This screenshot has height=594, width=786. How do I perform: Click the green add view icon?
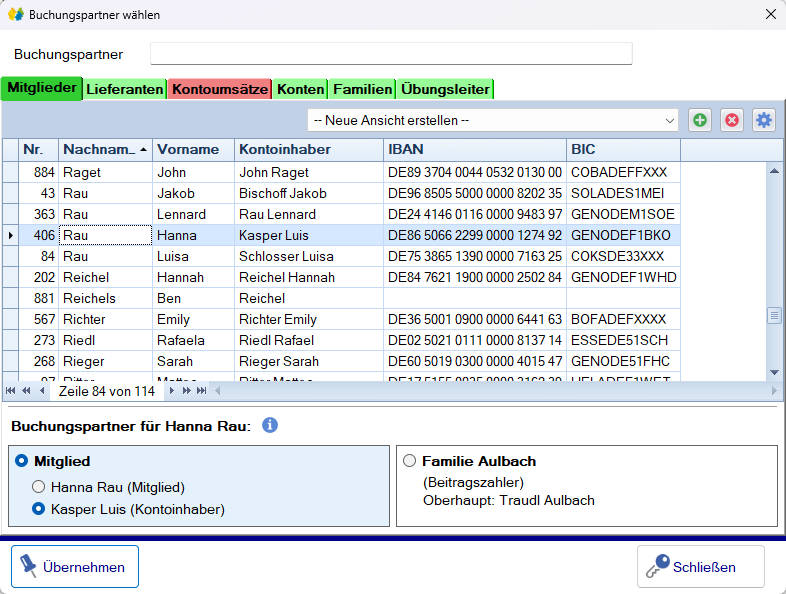pos(700,120)
